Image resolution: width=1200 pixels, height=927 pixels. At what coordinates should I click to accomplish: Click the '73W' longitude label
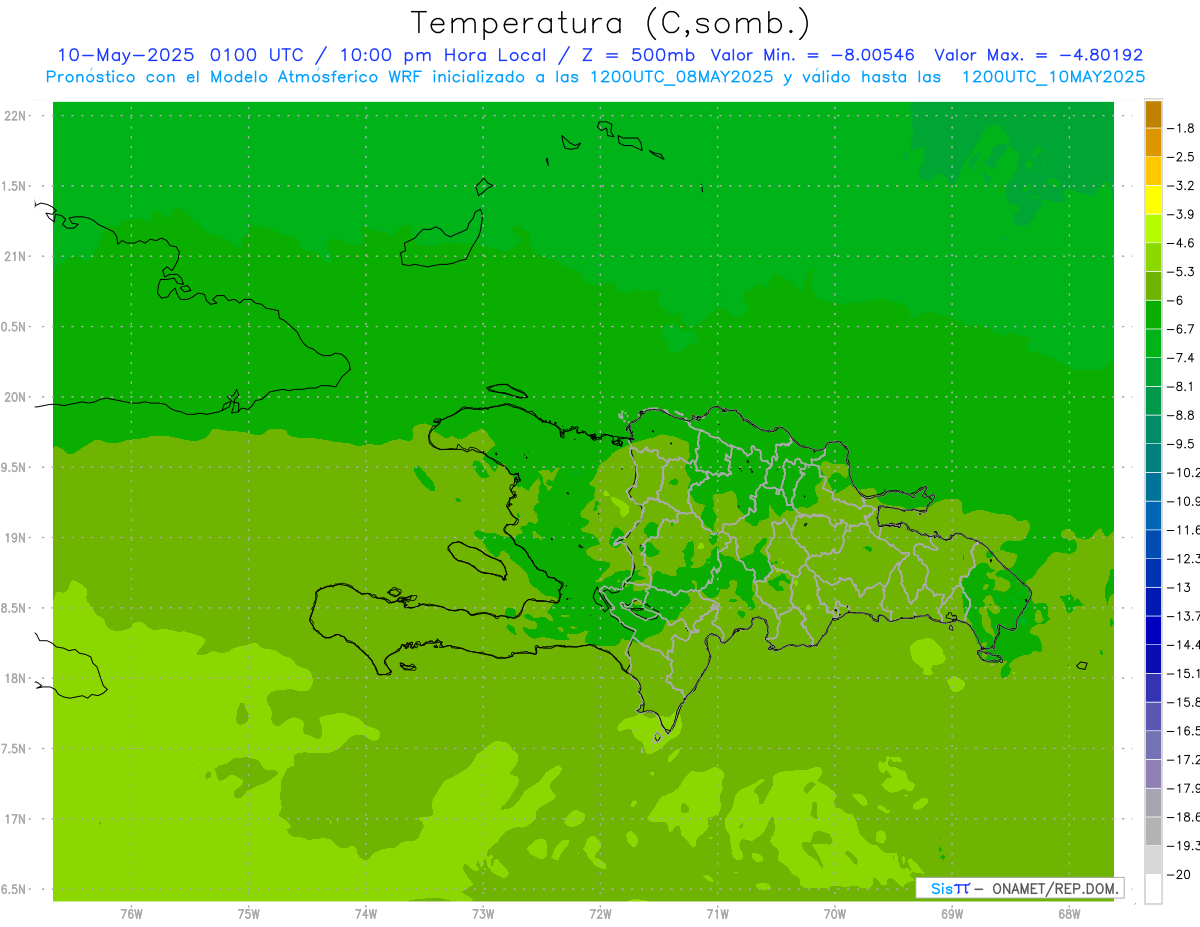click(483, 913)
